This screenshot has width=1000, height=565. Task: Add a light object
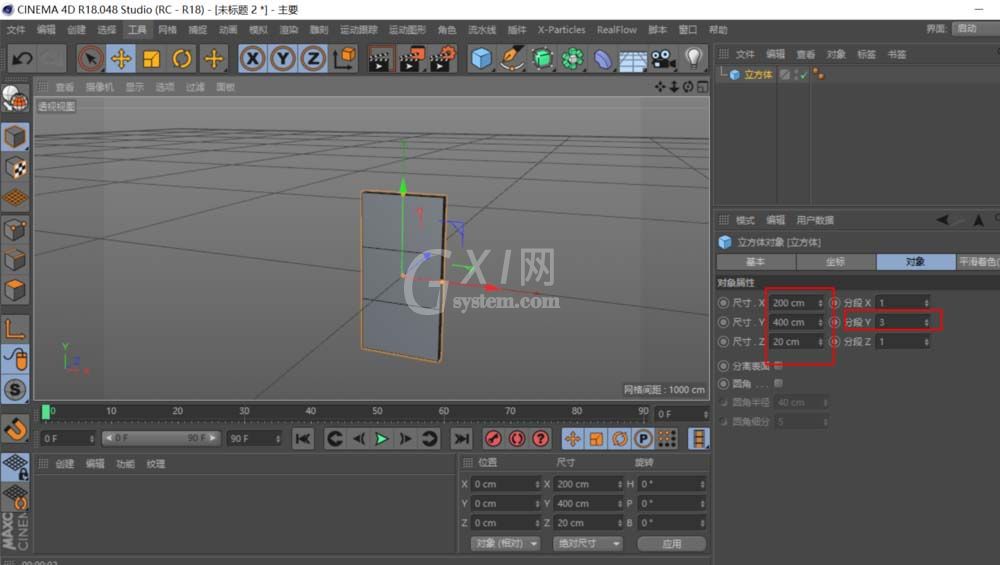pyautogui.click(x=693, y=59)
